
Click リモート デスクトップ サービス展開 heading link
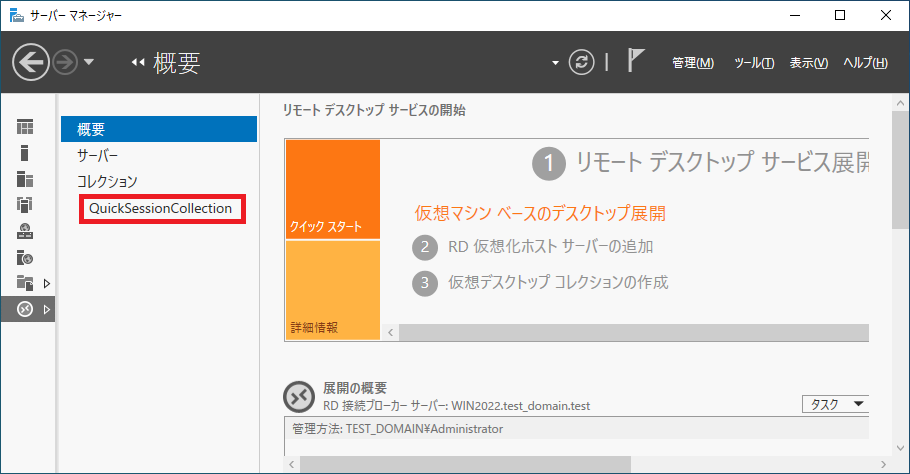(722, 162)
